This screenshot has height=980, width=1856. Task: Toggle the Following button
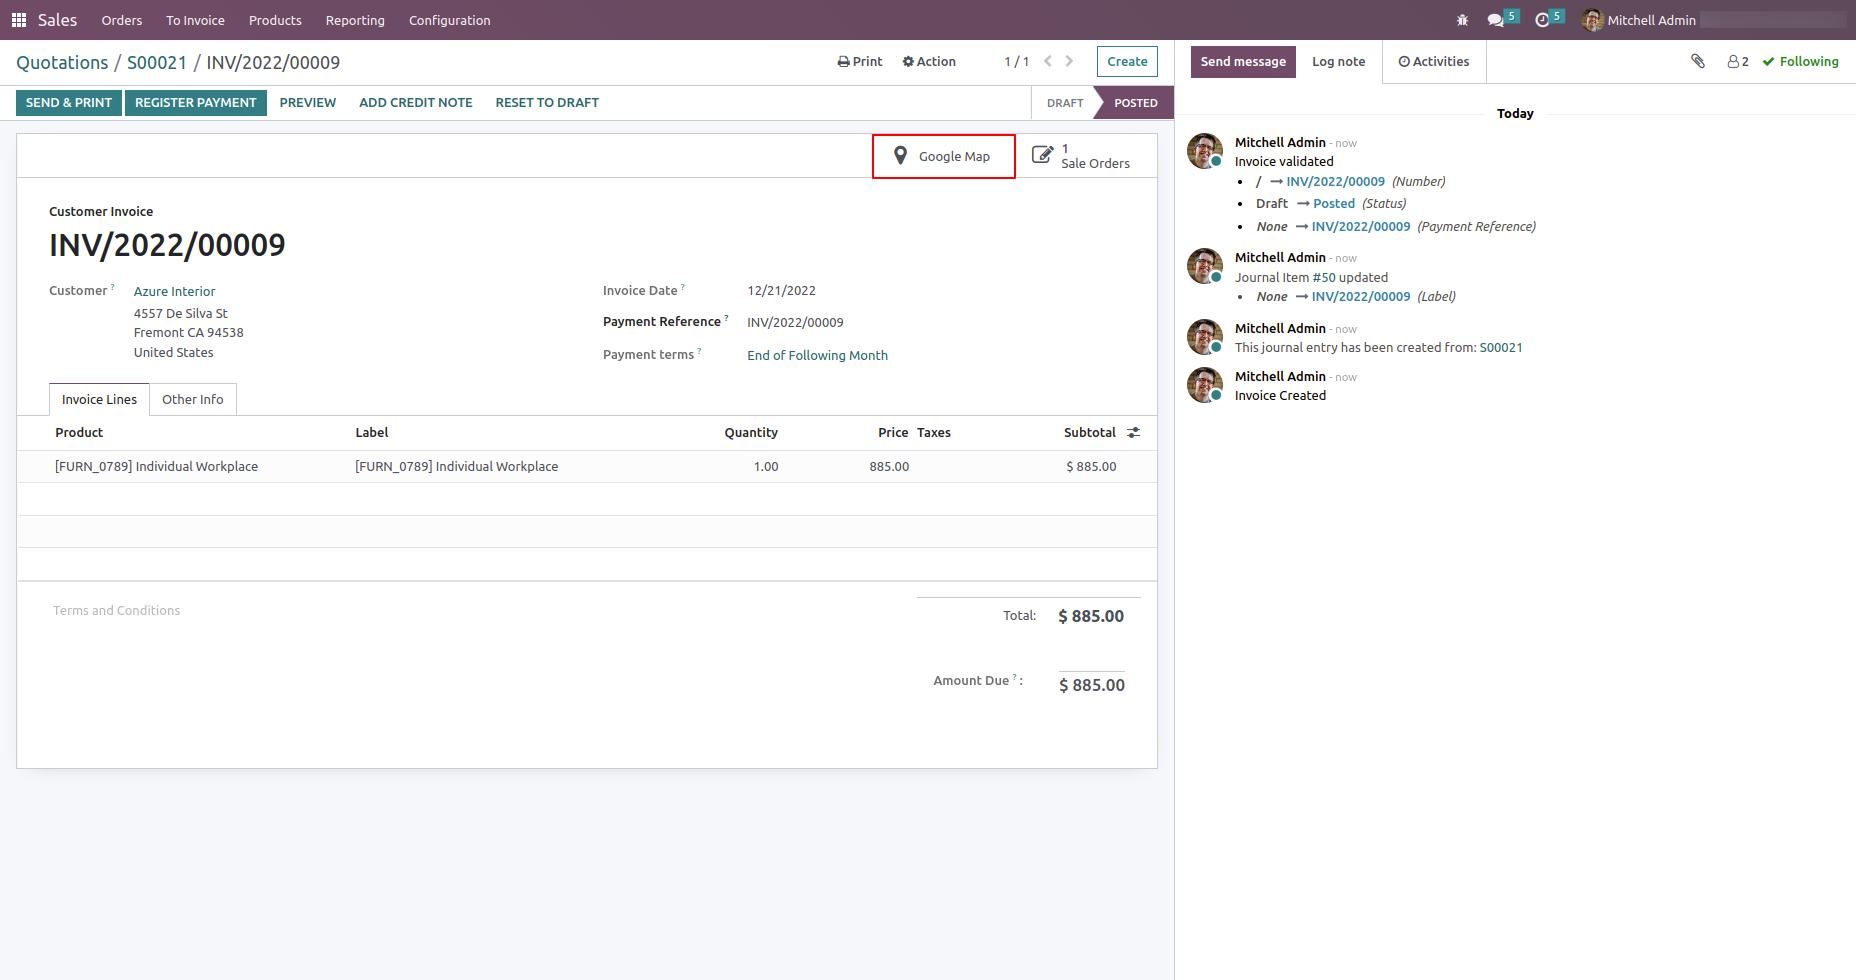[x=1801, y=62]
